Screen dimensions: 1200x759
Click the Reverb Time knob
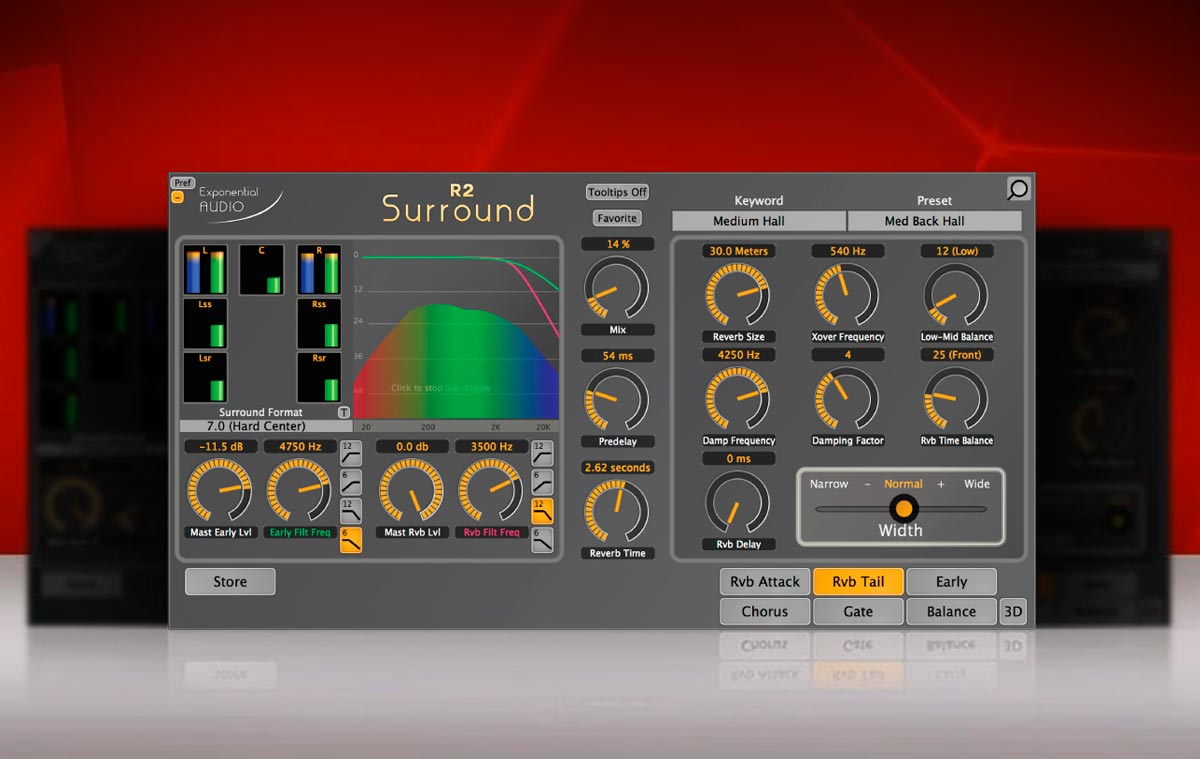(x=616, y=512)
